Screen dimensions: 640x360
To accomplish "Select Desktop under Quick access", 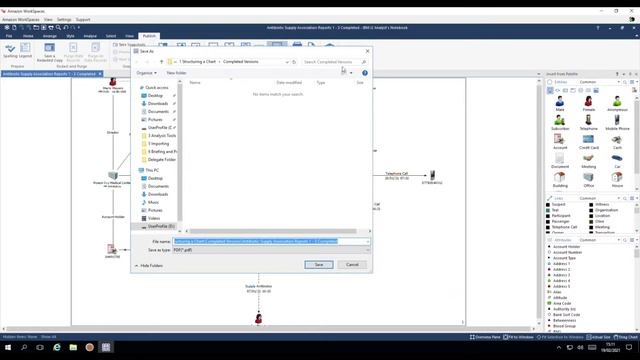I will tap(155, 96).
